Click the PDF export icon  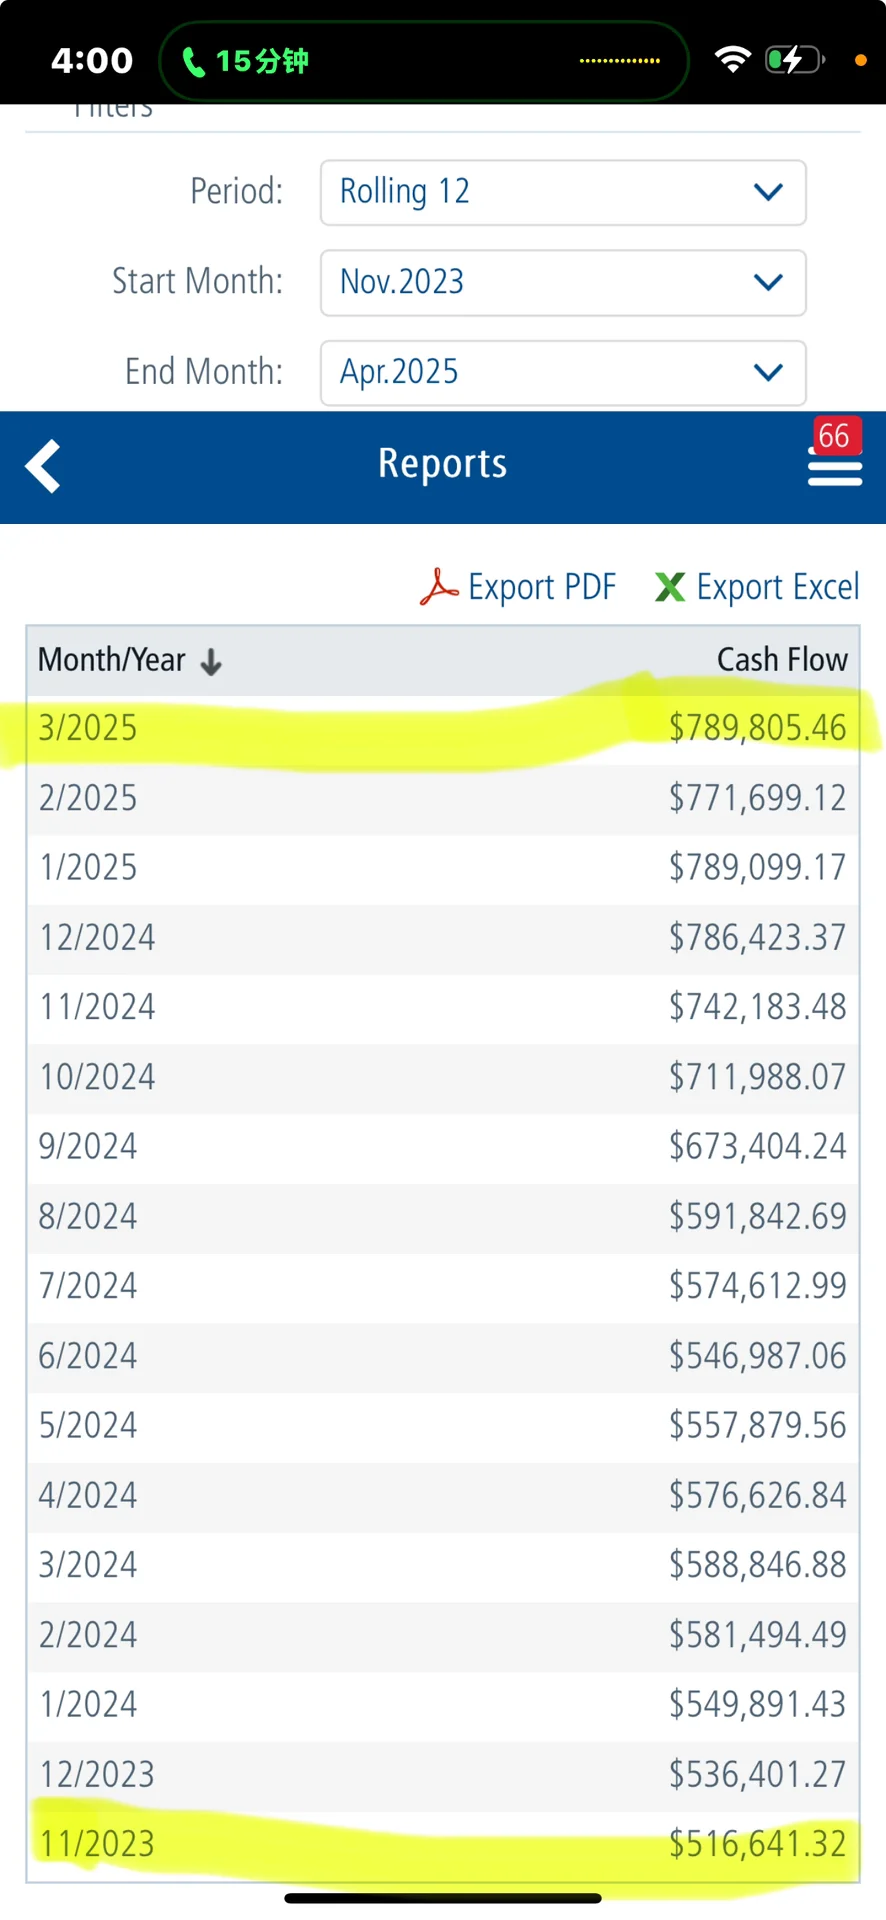(x=438, y=587)
